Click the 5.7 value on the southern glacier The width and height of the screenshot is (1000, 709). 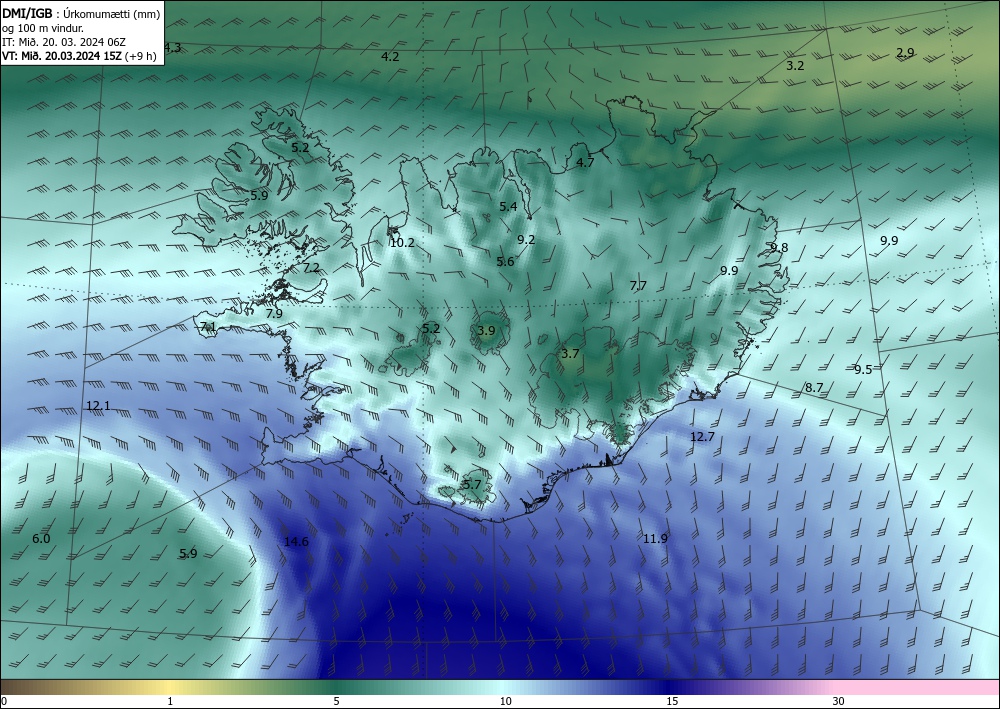click(x=472, y=485)
